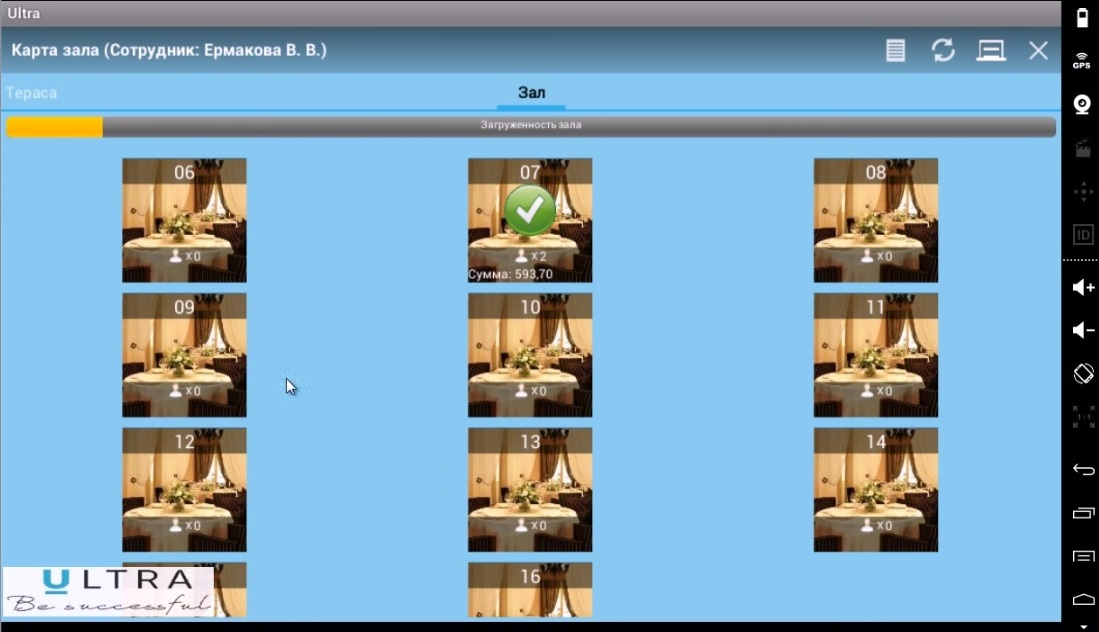Open the emulator battery widget

[x=1083, y=18]
